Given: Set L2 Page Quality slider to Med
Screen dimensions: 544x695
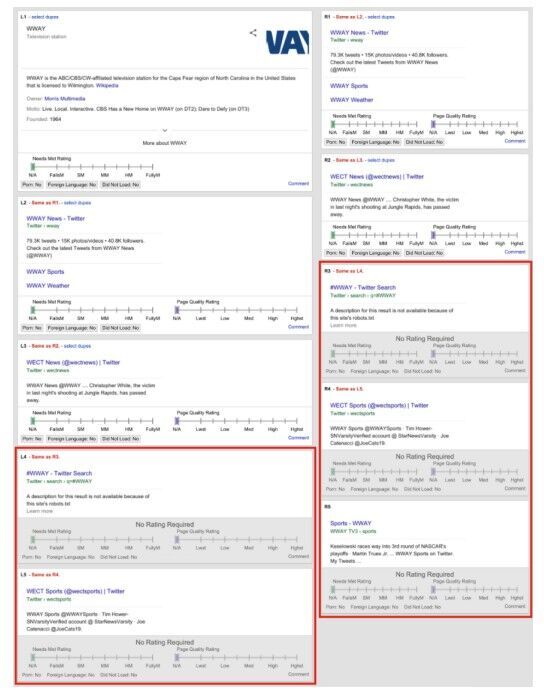Looking at the screenshot, I should pyautogui.click(x=249, y=310).
